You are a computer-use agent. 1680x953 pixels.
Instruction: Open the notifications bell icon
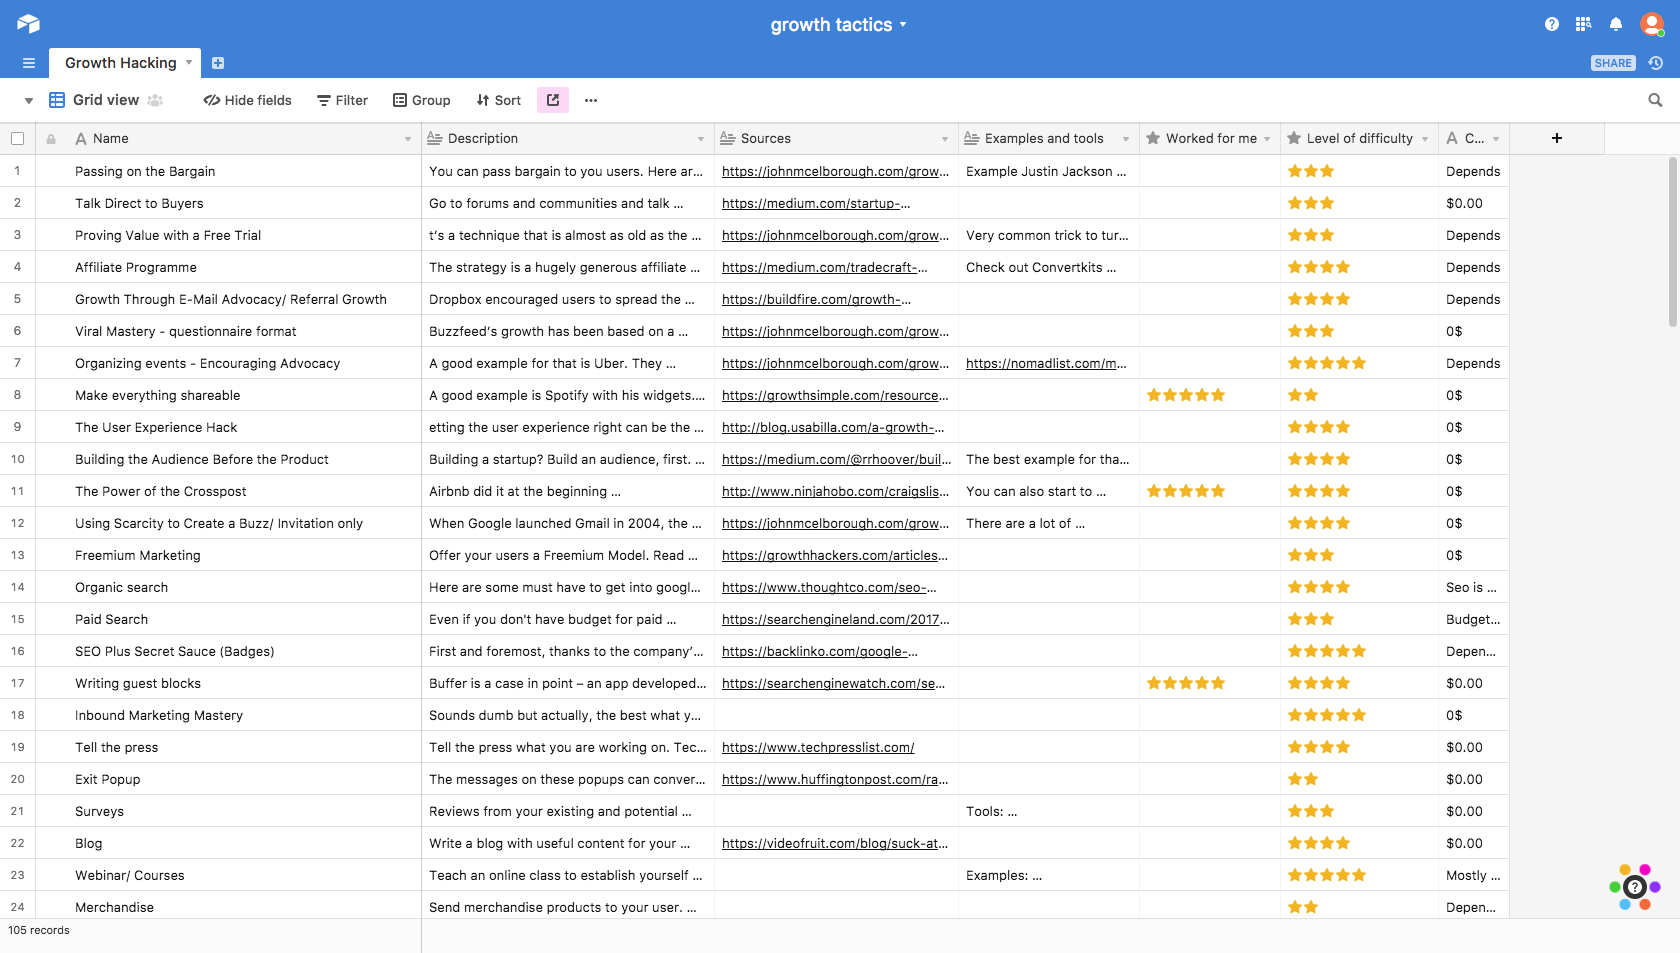(1615, 24)
